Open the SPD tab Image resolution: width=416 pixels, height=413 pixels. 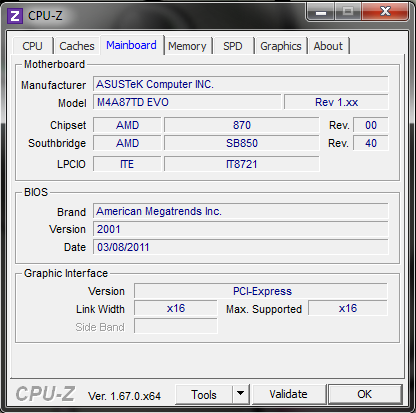pyautogui.click(x=233, y=46)
